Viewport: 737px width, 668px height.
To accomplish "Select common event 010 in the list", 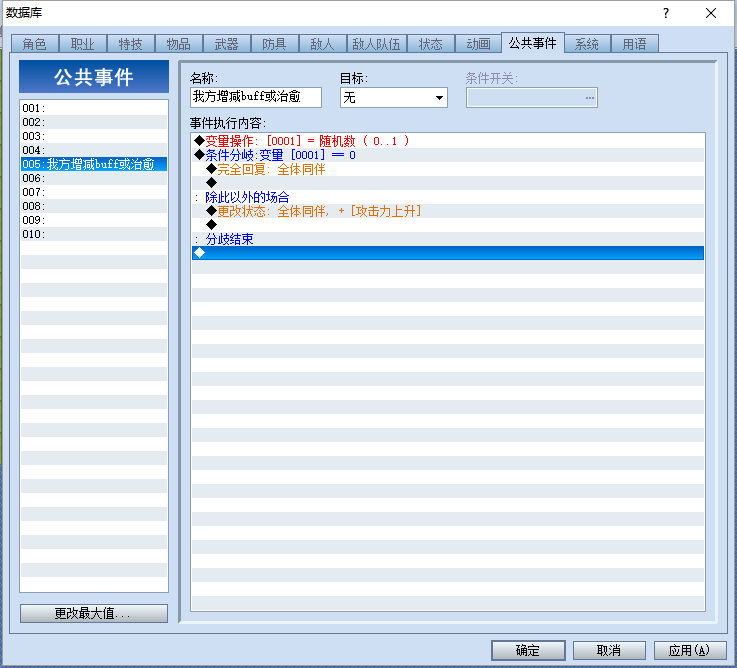I will click(94, 234).
